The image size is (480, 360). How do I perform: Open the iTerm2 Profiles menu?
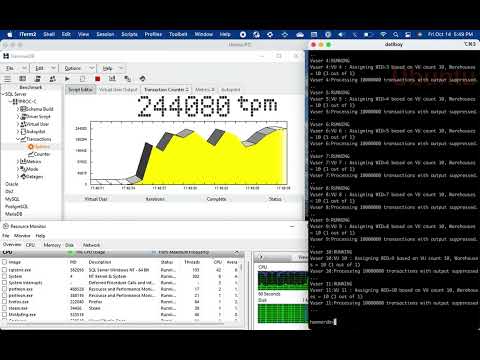coord(153,34)
